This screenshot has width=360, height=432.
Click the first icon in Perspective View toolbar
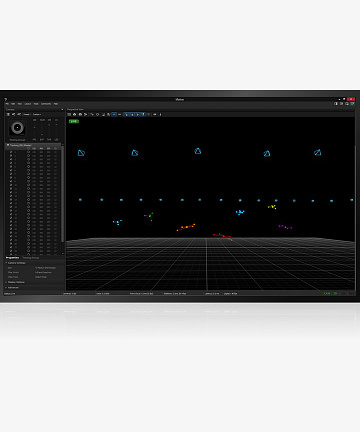pyautogui.click(x=69, y=114)
